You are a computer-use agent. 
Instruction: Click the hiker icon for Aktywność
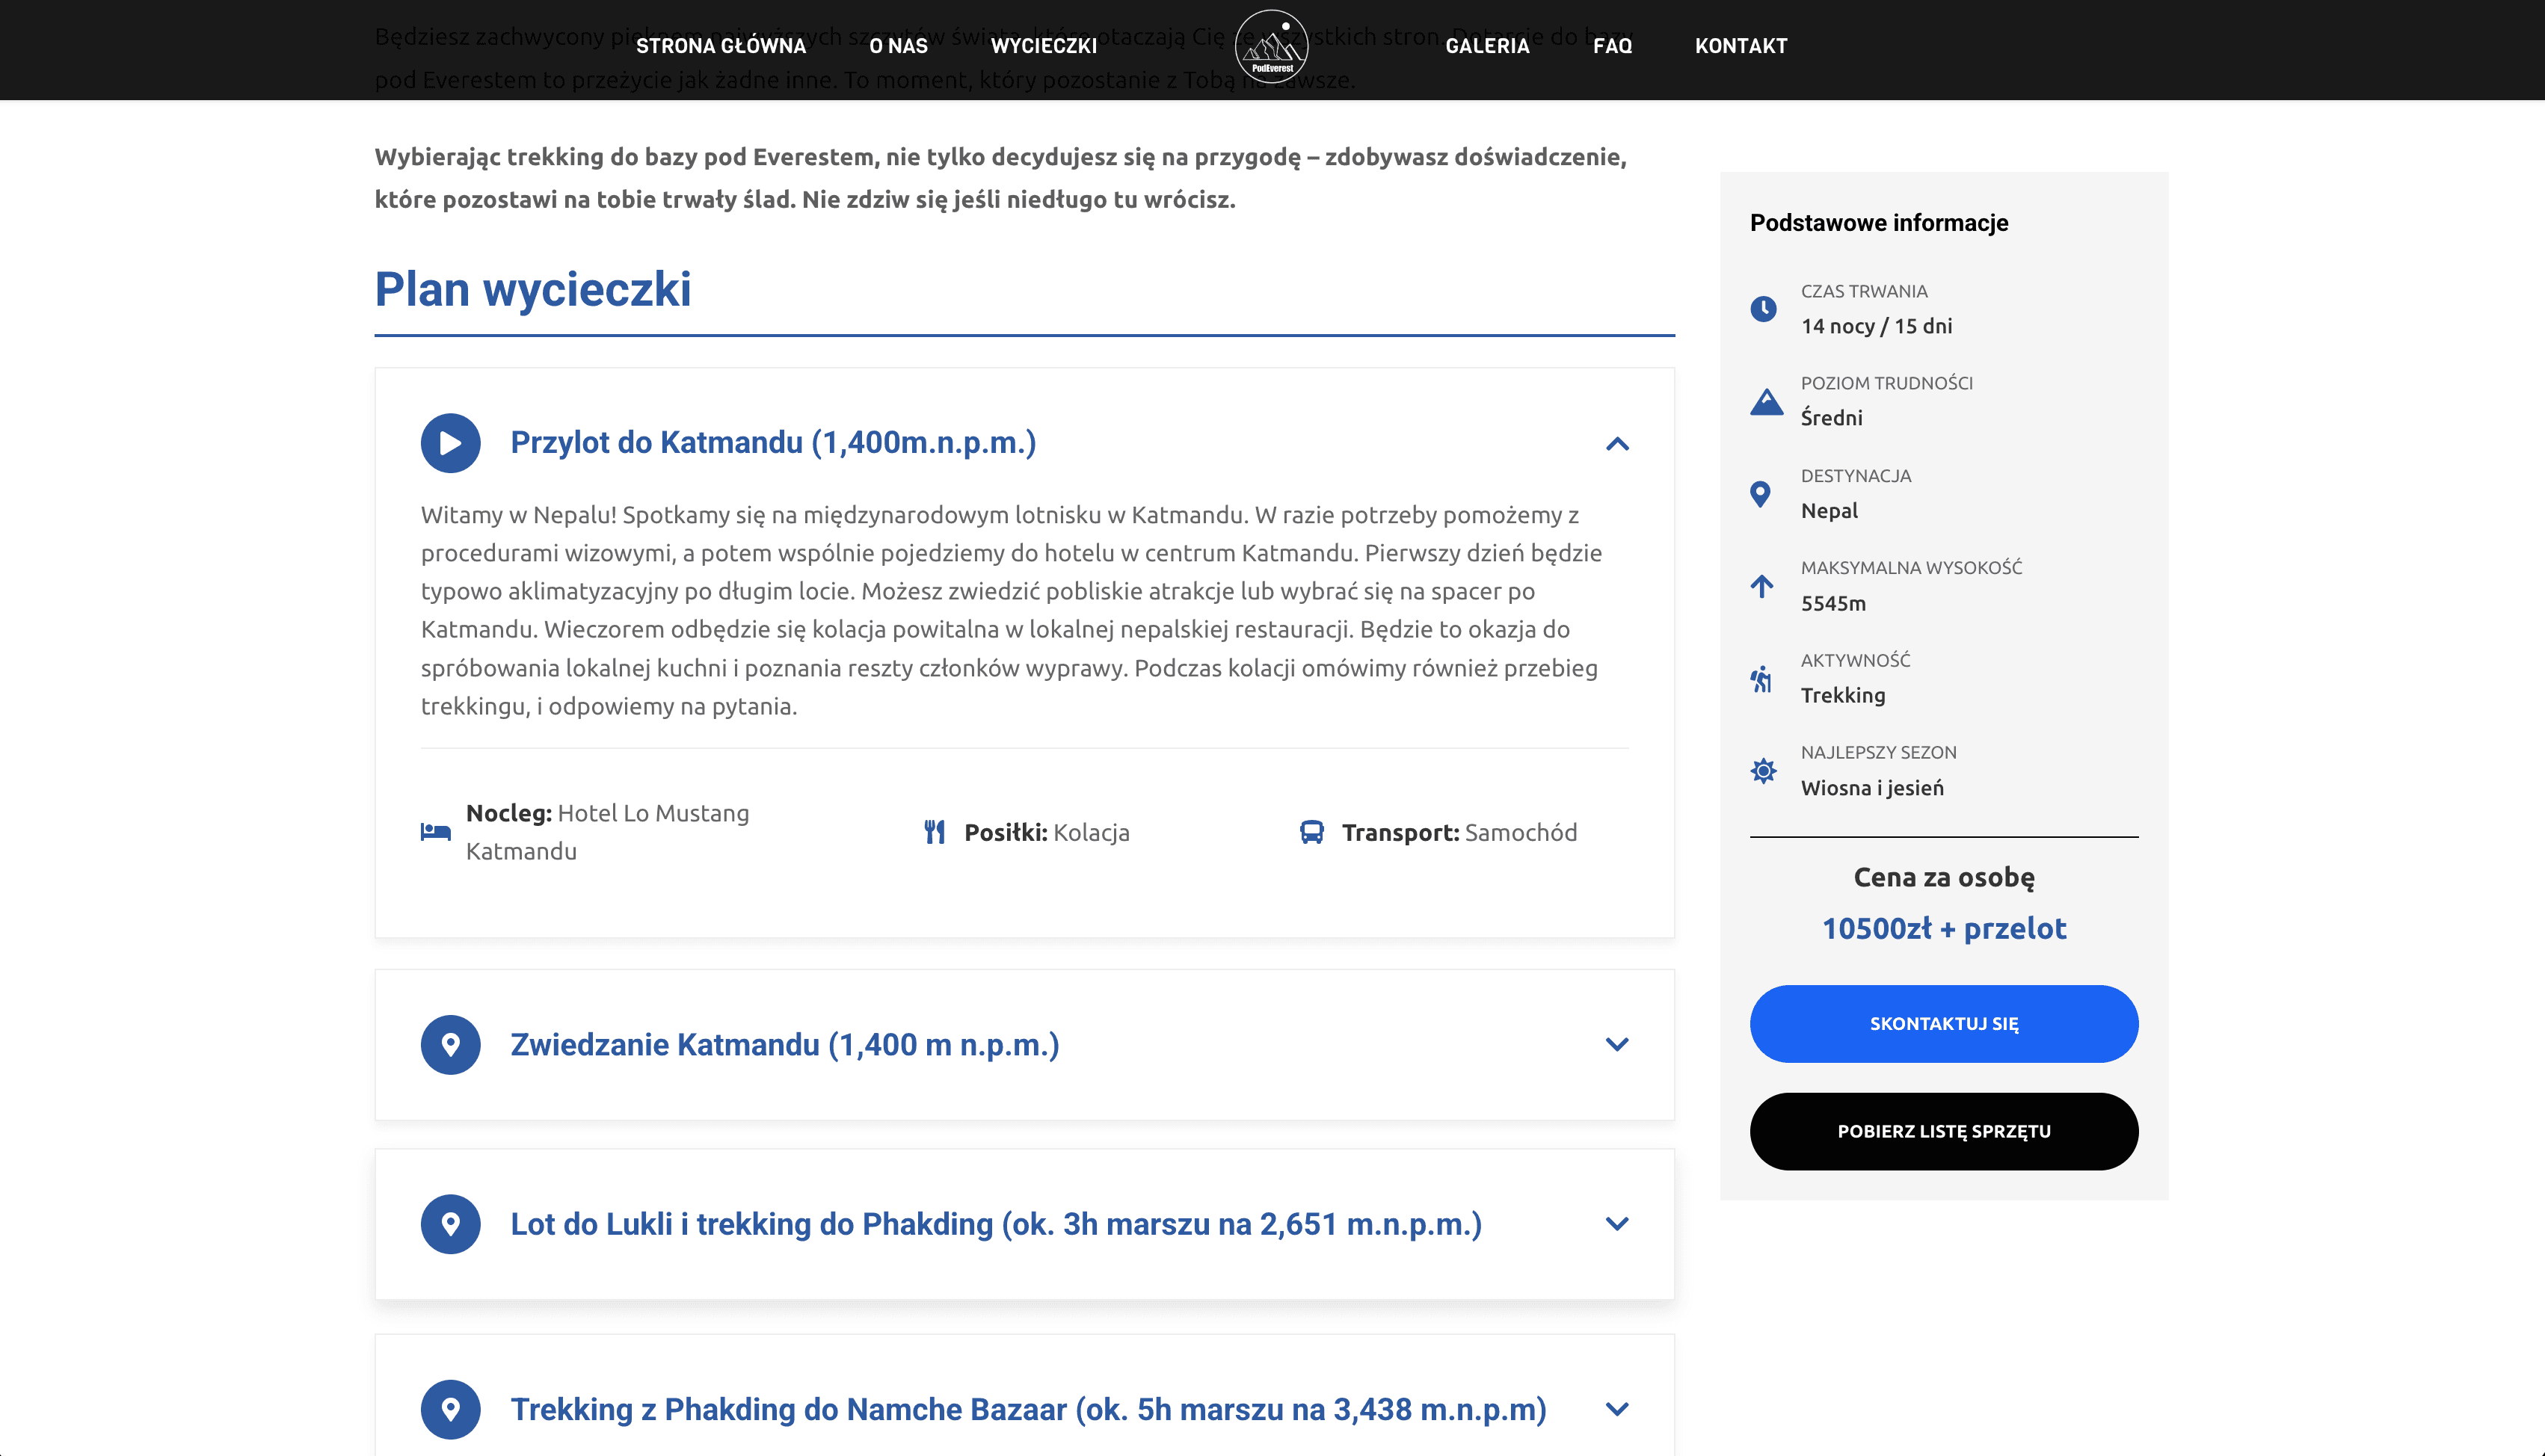(x=1762, y=679)
